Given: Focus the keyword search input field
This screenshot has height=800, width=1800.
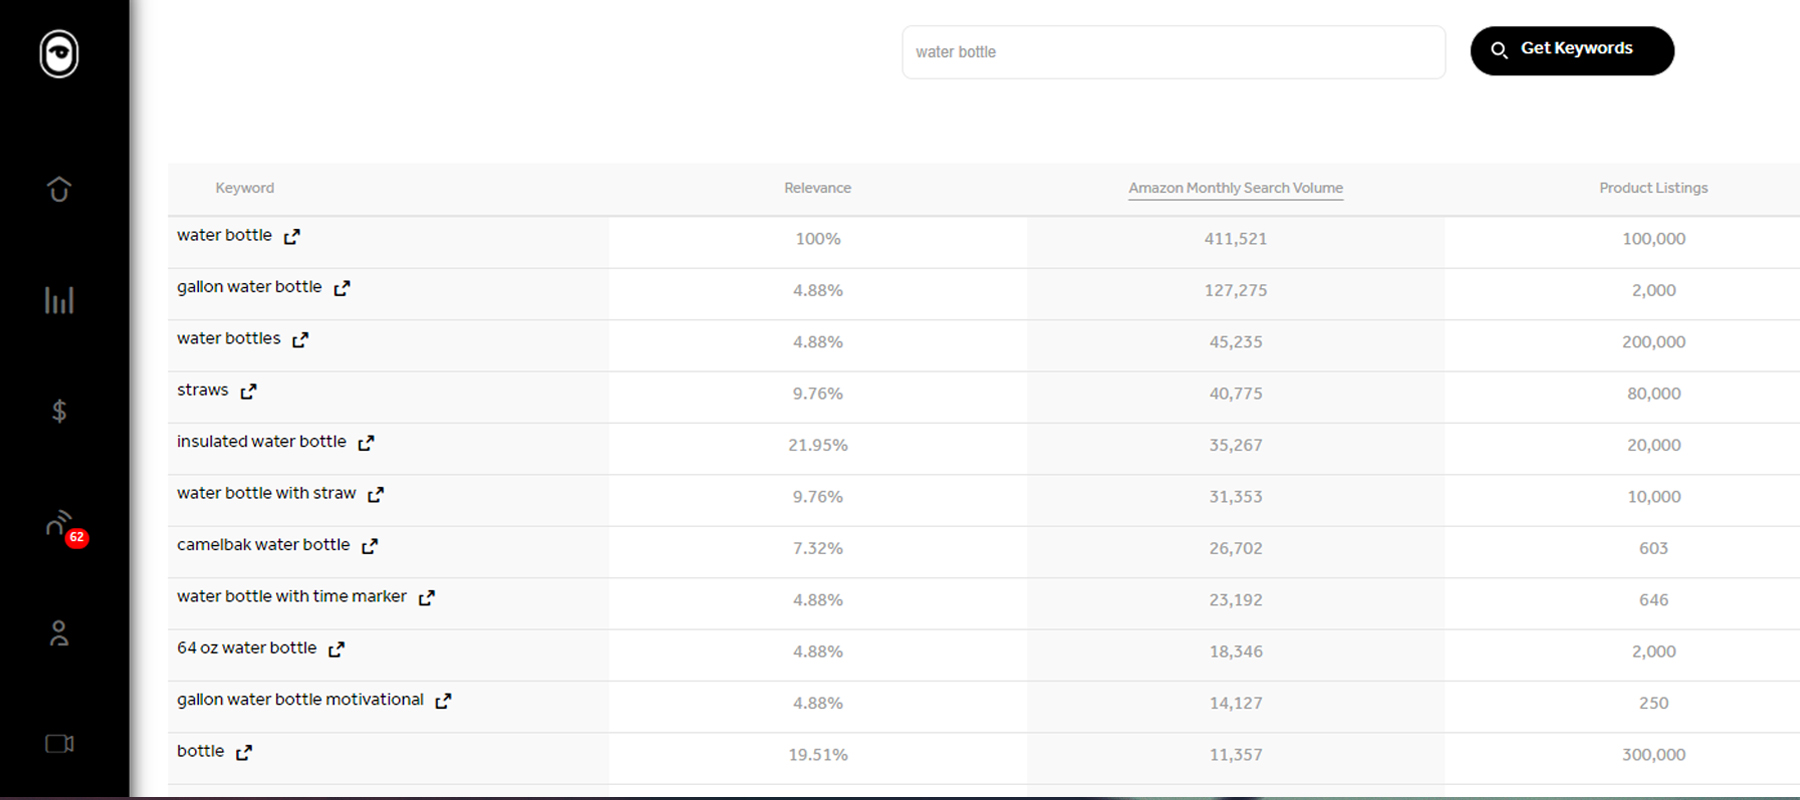Looking at the screenshot, I should (x=1173, y=52).
